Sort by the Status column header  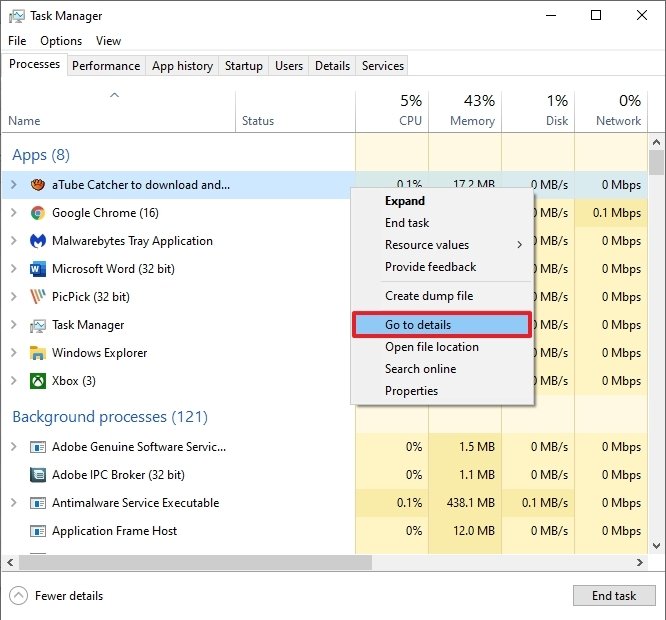[295, 112]
